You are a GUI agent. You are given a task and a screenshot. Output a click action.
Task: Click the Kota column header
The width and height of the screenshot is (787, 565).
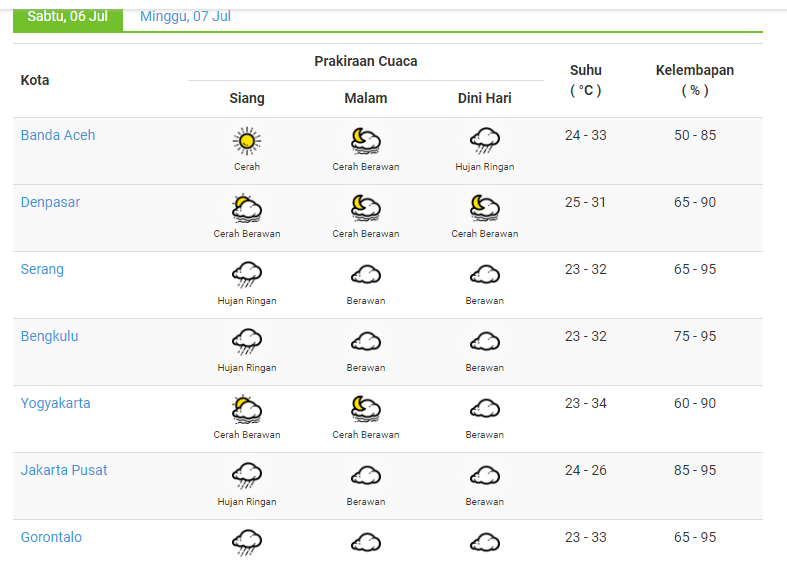tap(35, 80)
